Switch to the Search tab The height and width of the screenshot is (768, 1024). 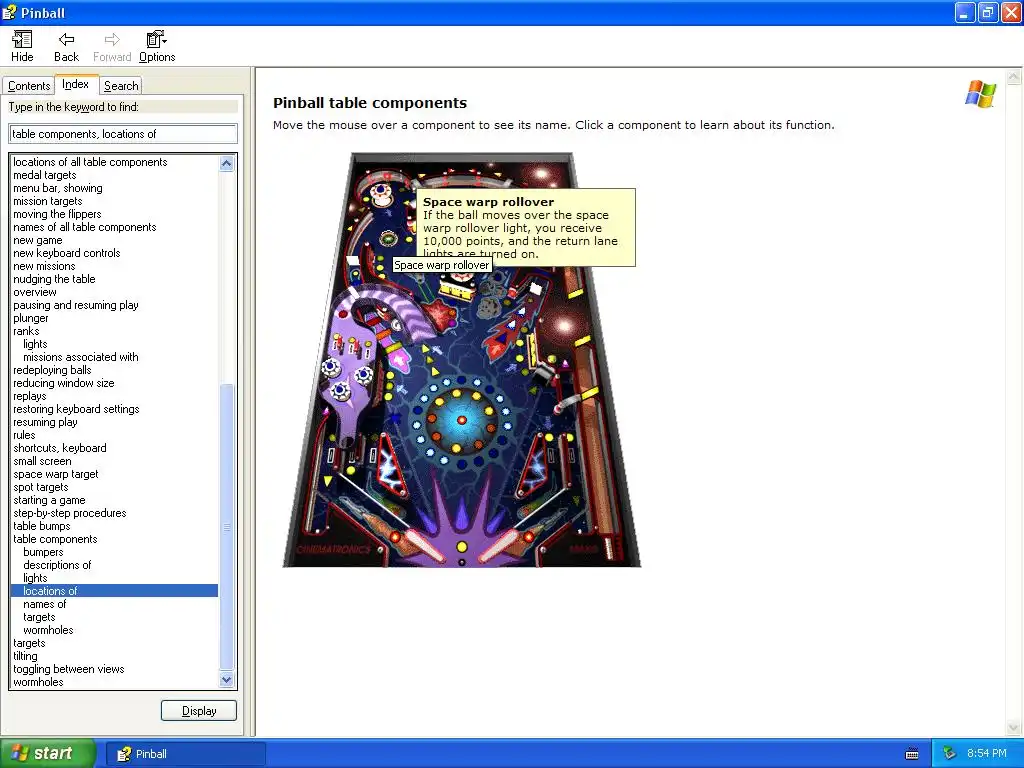pyautogui.click(x=121, y=86)
